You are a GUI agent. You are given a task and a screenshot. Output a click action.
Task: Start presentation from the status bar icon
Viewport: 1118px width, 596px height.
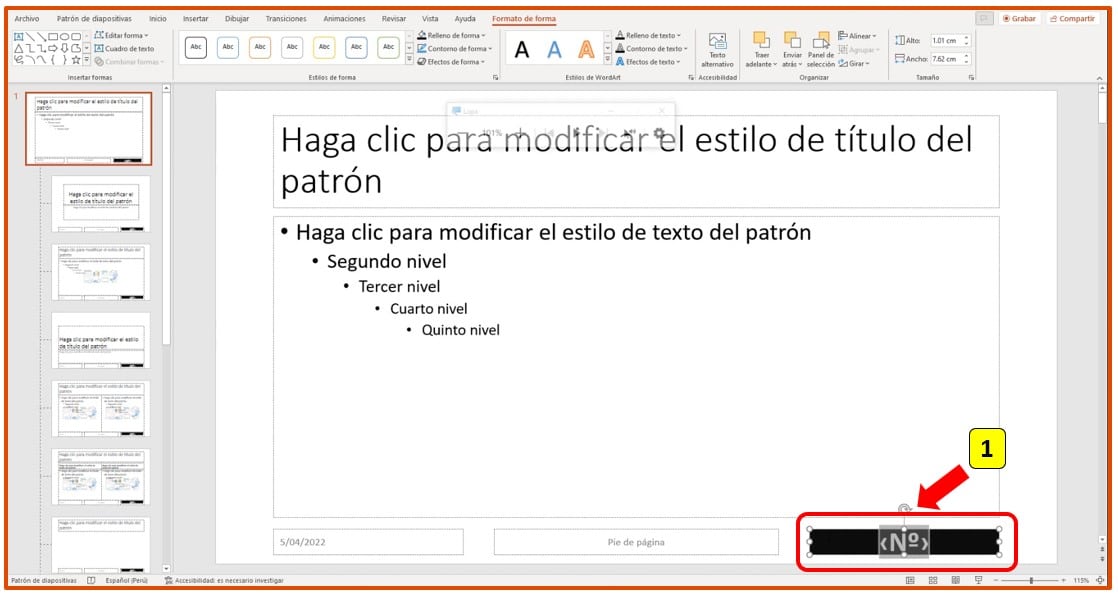[x=979, y=579]
